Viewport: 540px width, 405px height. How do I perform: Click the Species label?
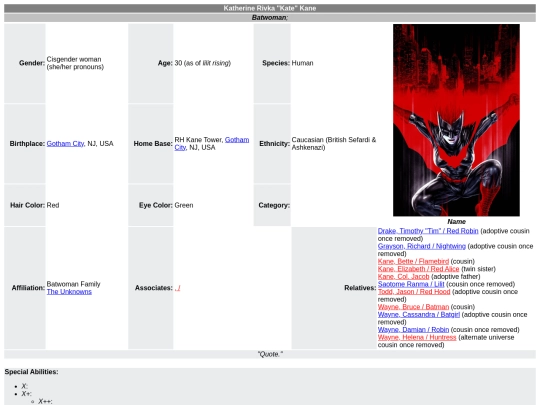point(276,63)
